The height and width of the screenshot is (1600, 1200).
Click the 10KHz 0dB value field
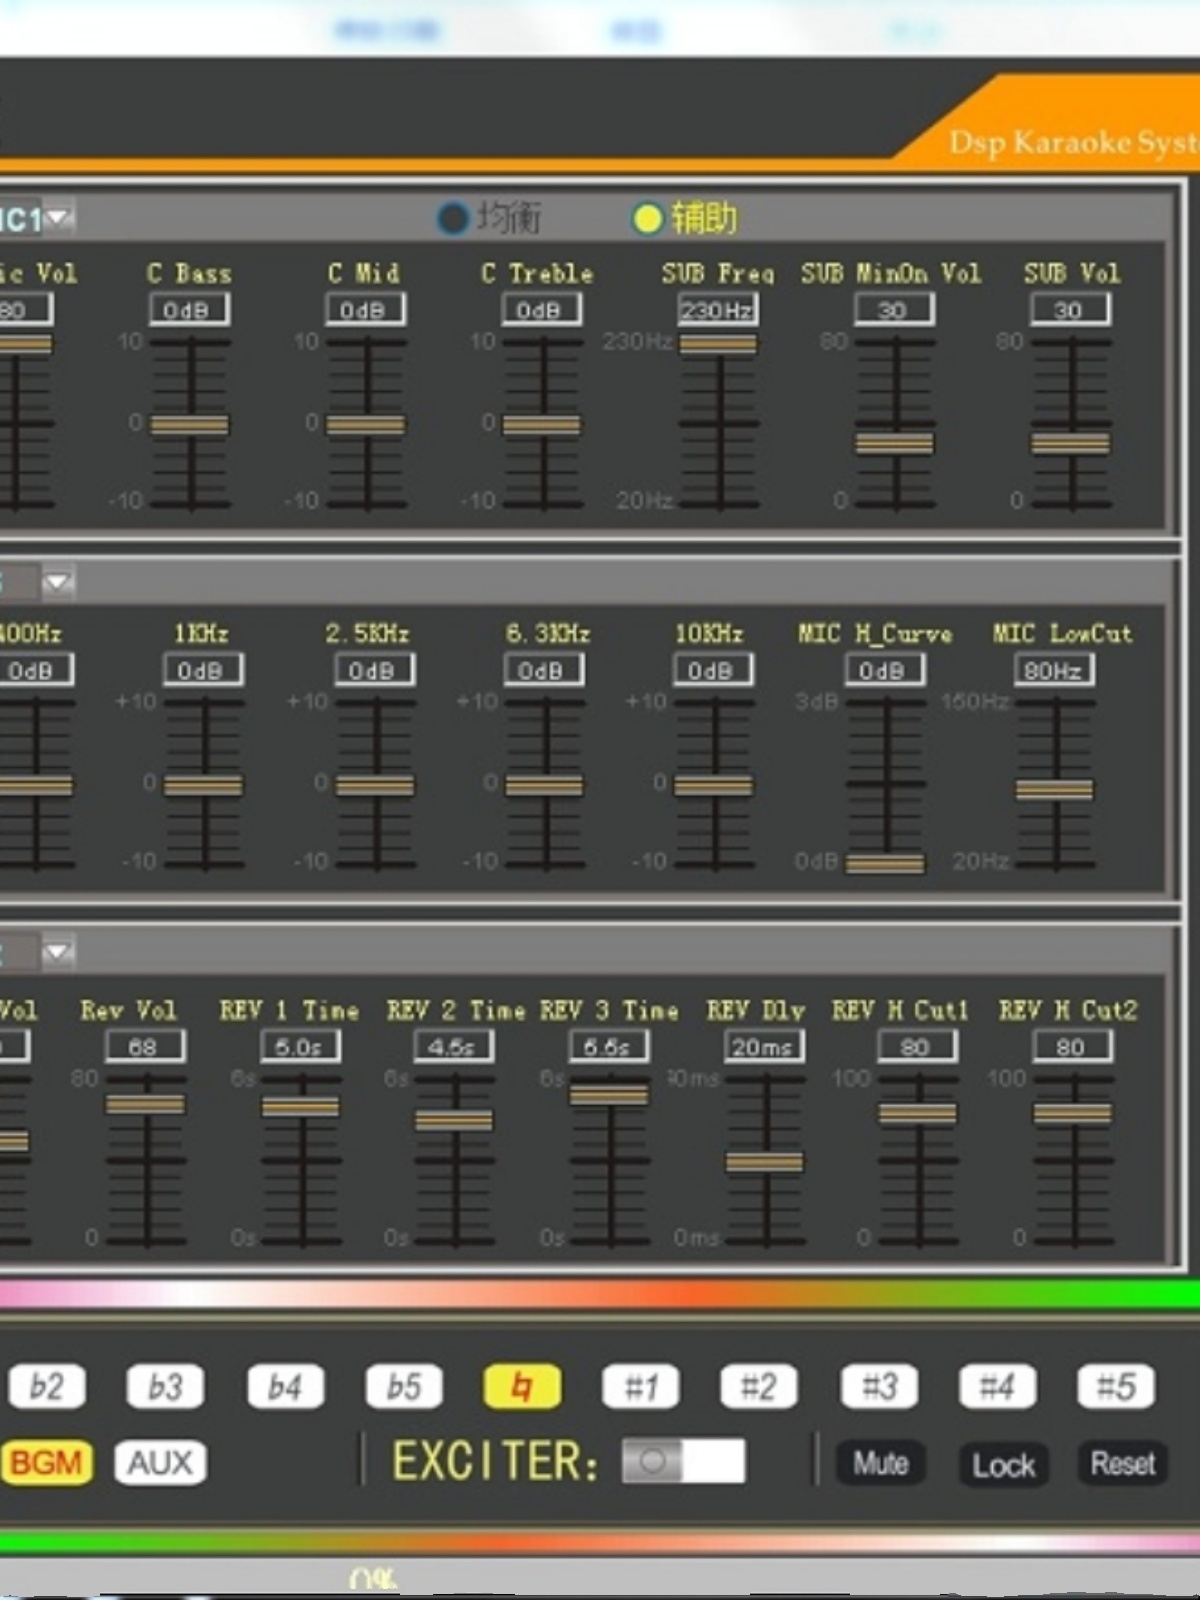[x=713, y=670]
